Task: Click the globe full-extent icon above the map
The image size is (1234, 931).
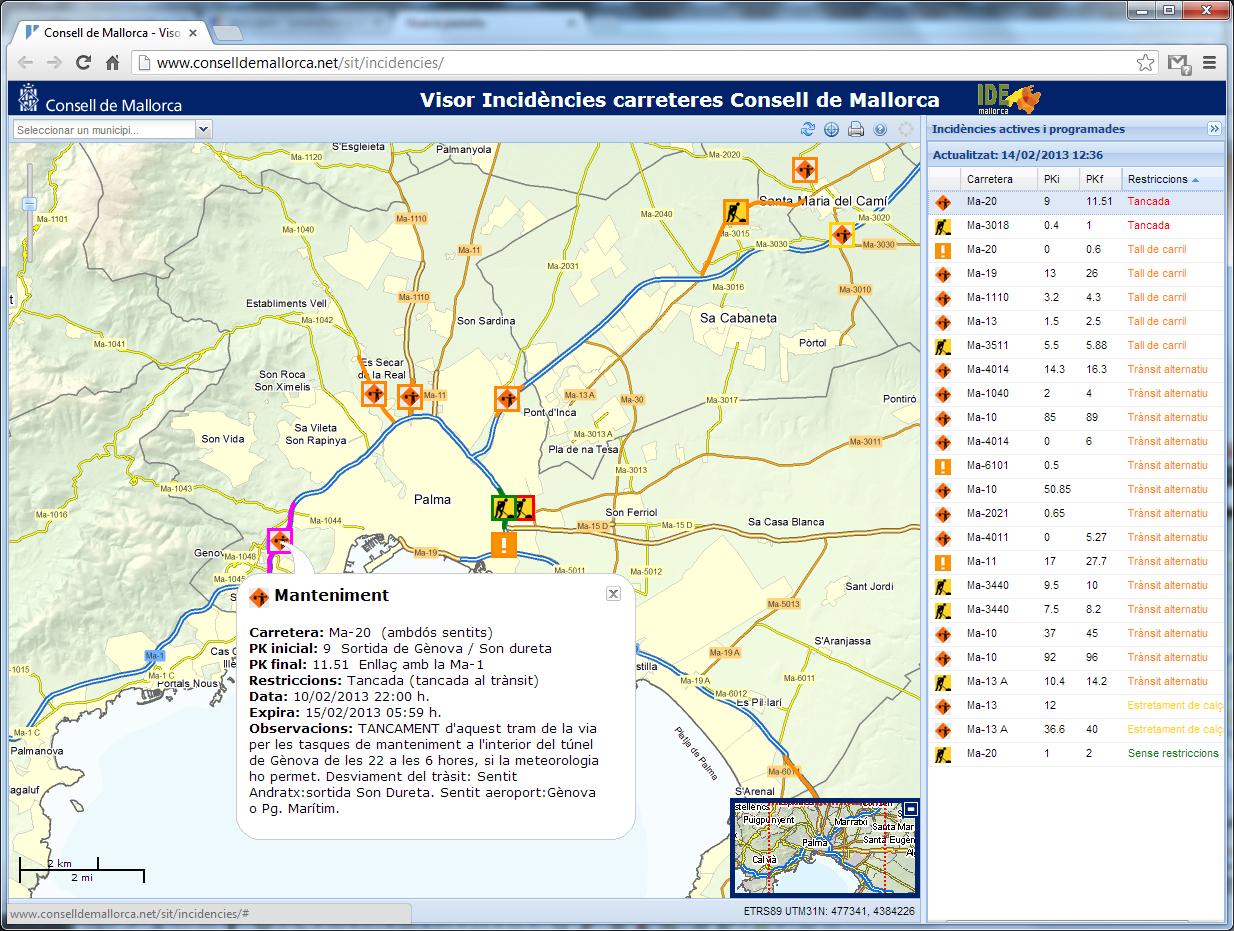Action: tap(832, 129)
